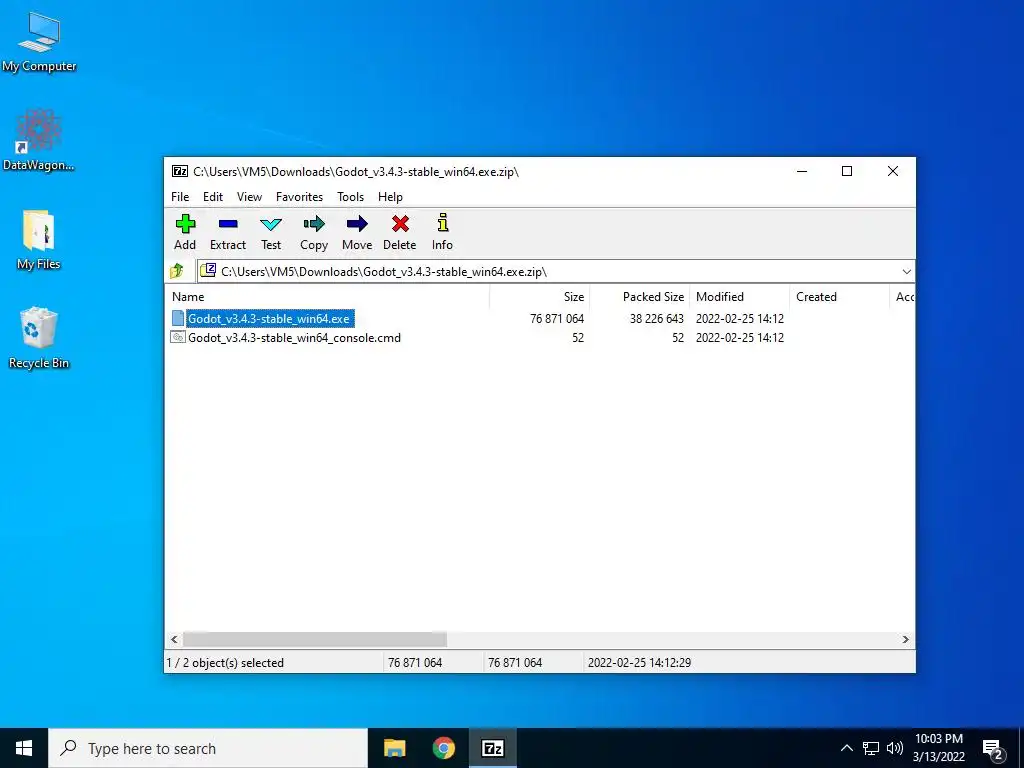Select Godot_v3.4.3-stable_win64_console.cmd file name
This screenshot has width=1024, height=768.
[295, 338]
